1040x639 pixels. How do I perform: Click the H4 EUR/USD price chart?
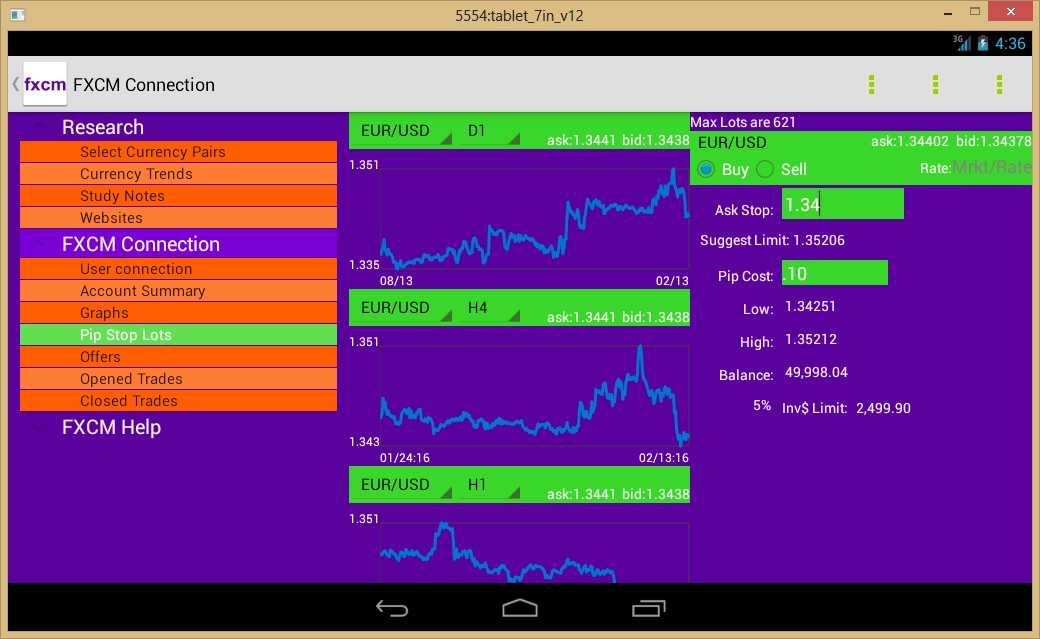535,395
